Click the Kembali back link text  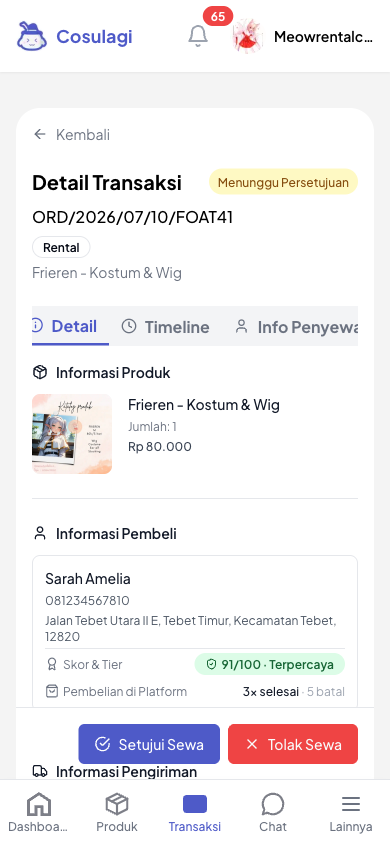pyautogui.click(x=83, y=135)
